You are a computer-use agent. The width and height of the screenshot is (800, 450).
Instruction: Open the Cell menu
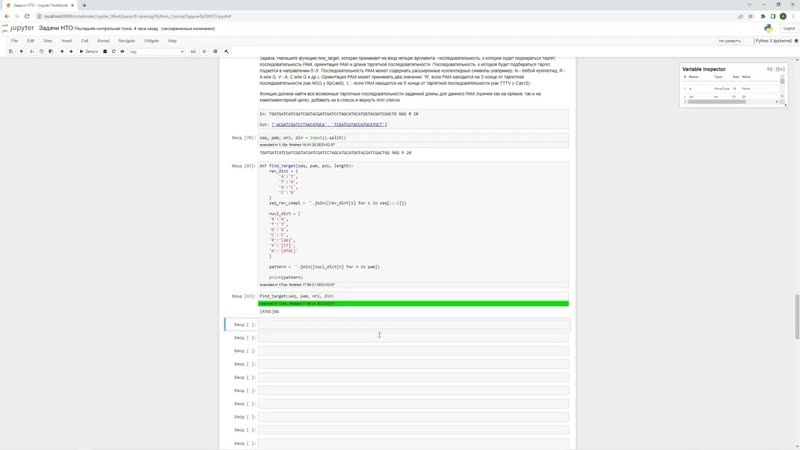(85, 41)
